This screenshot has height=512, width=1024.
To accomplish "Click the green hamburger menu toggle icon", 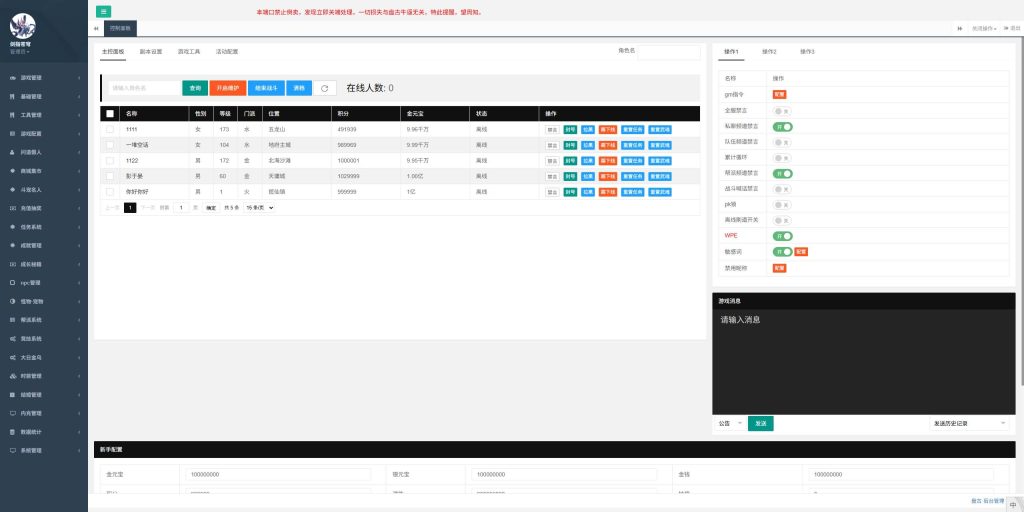I will point(104,11).
